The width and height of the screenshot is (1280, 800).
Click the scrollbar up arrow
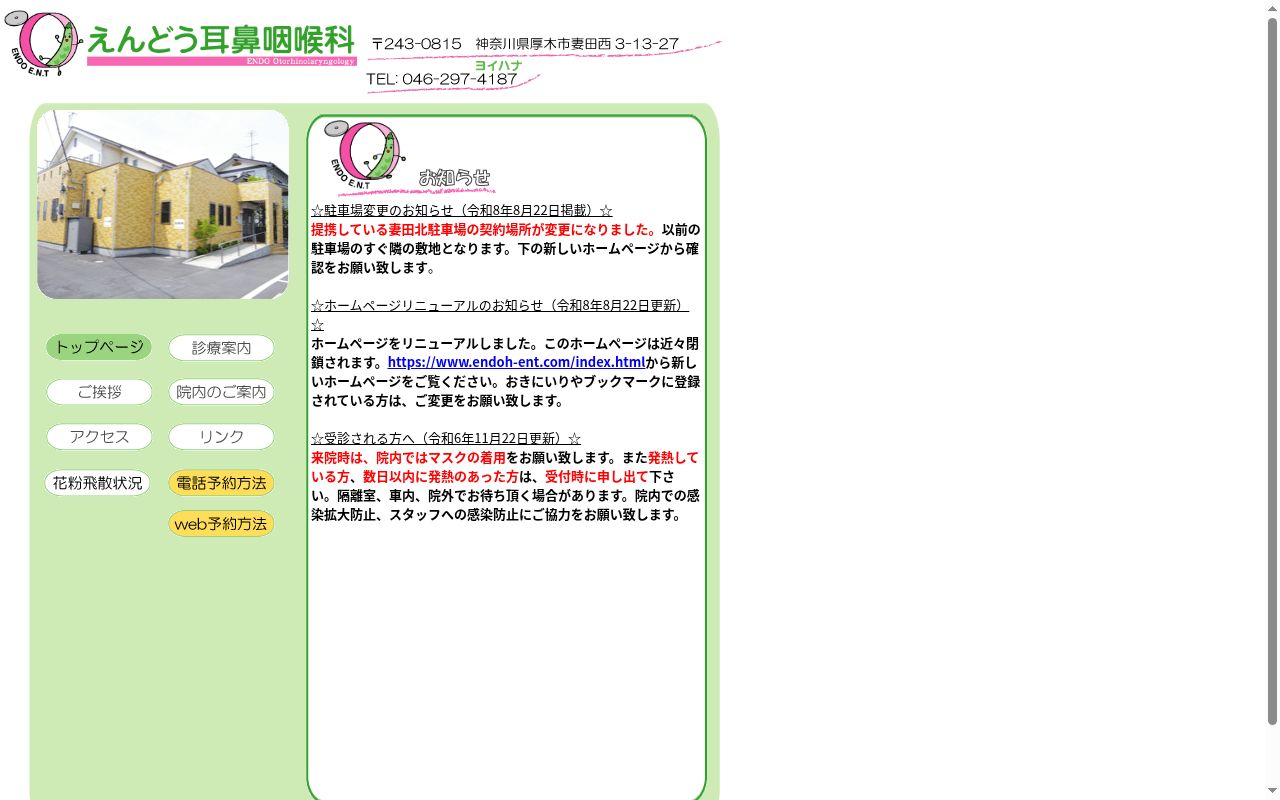point(1272,8)
